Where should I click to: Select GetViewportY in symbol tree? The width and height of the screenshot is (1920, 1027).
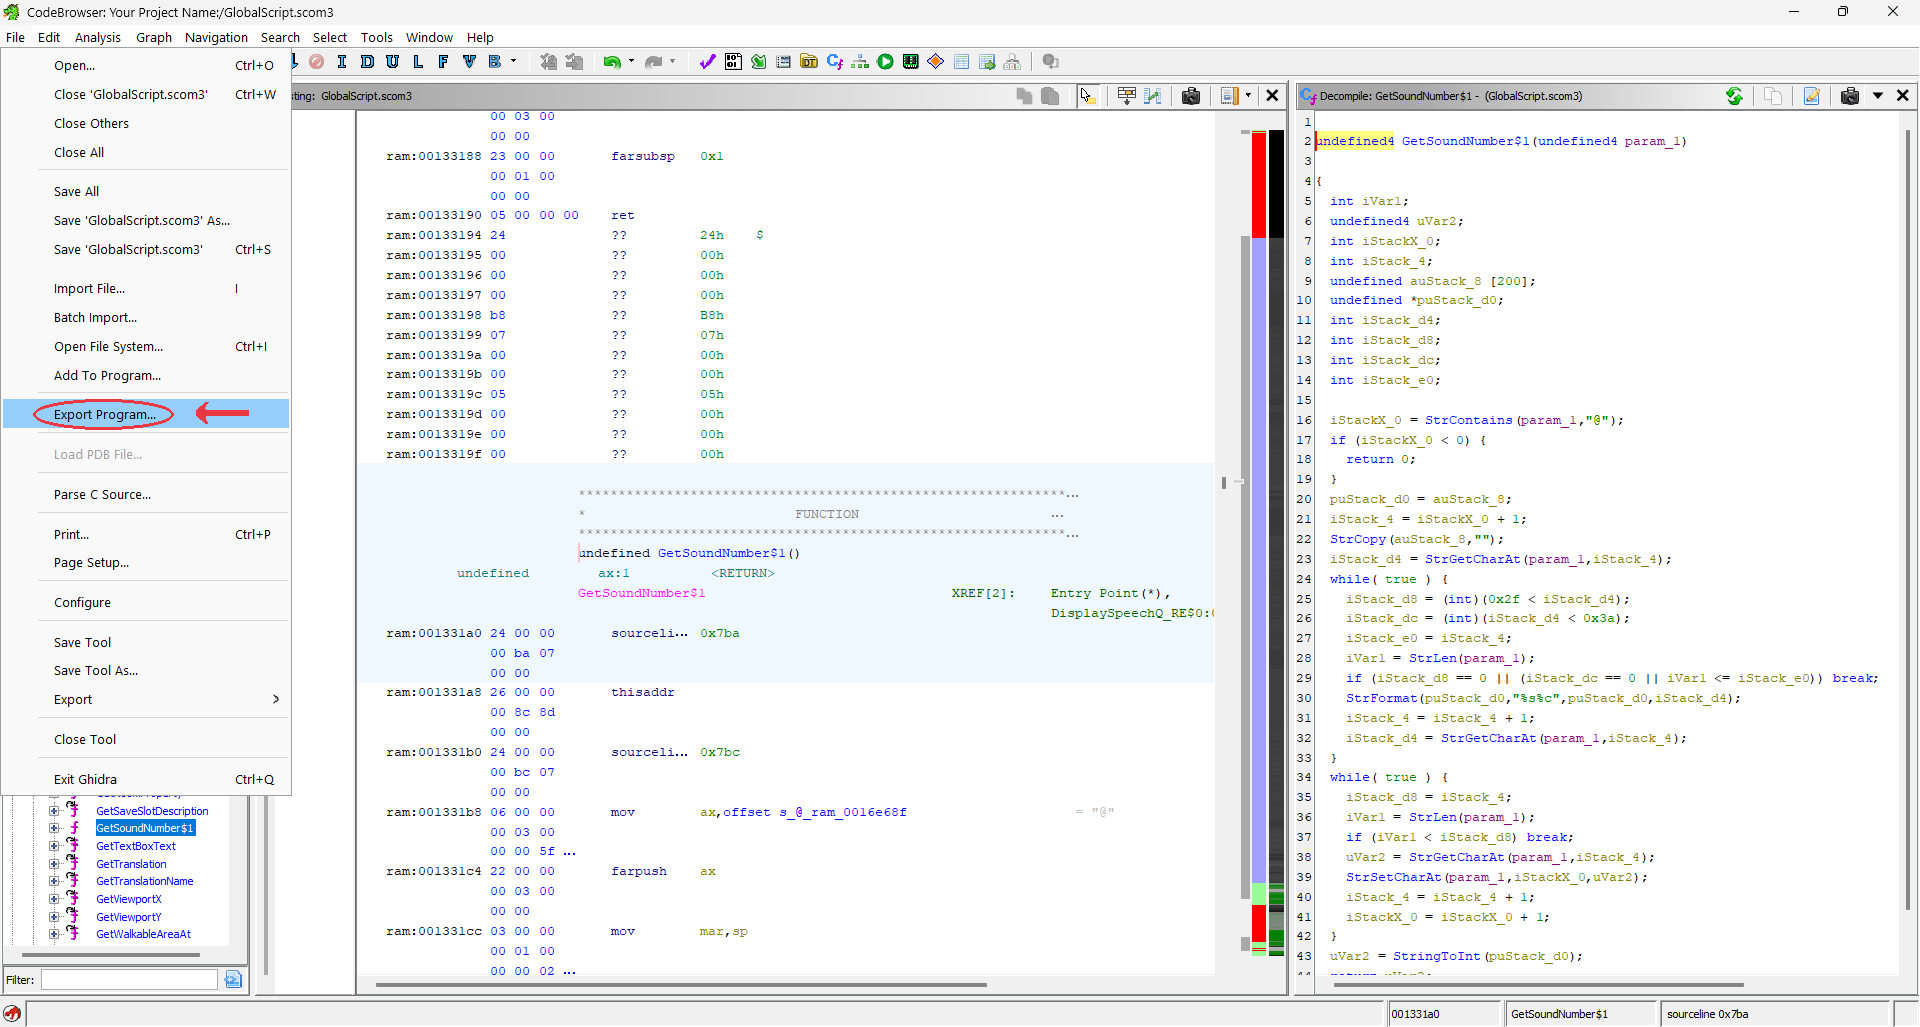[x=128, y=917]
